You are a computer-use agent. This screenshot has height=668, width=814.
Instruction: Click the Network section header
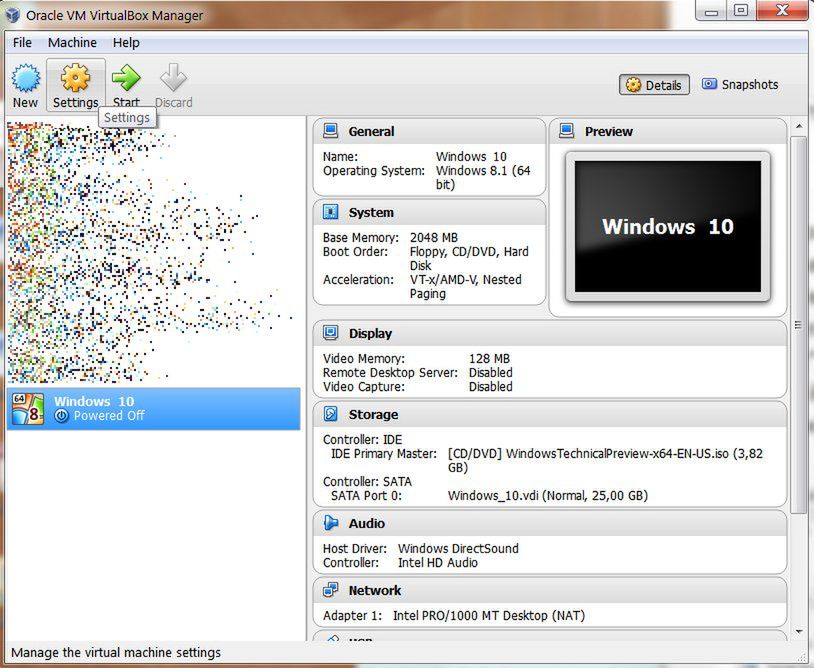coord(550,590)
